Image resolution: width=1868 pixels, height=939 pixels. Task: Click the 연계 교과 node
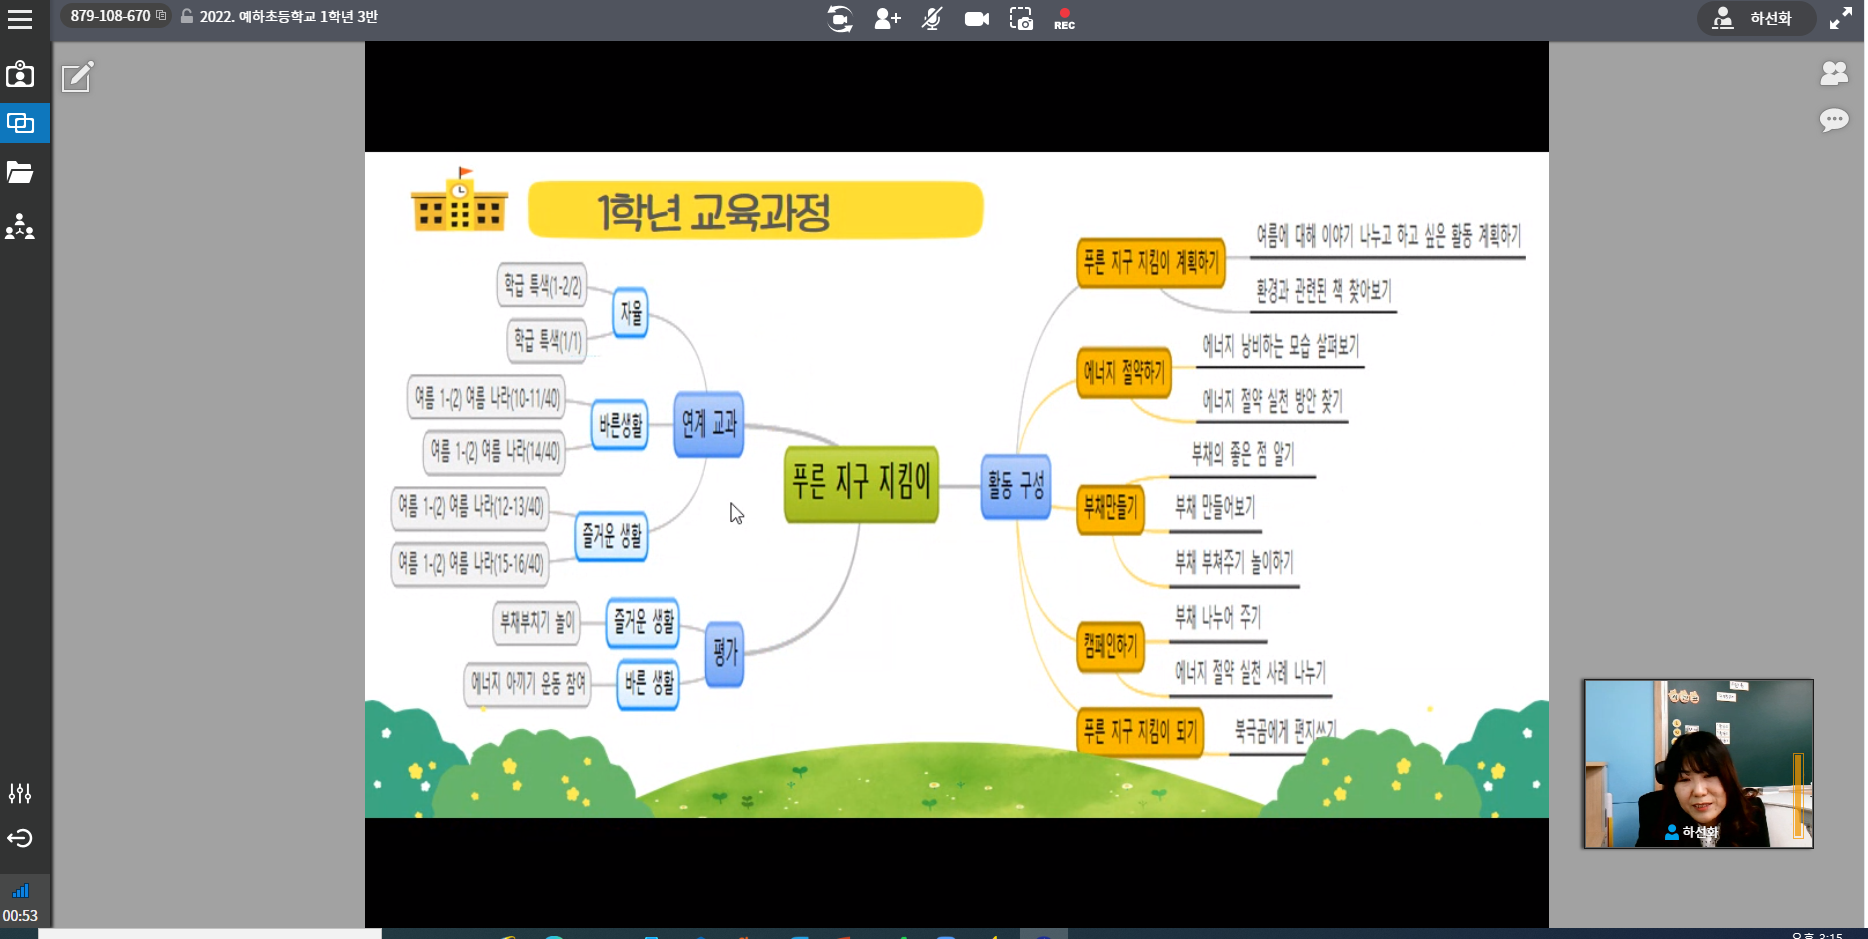pyautogui.click(x=709, y=424)
